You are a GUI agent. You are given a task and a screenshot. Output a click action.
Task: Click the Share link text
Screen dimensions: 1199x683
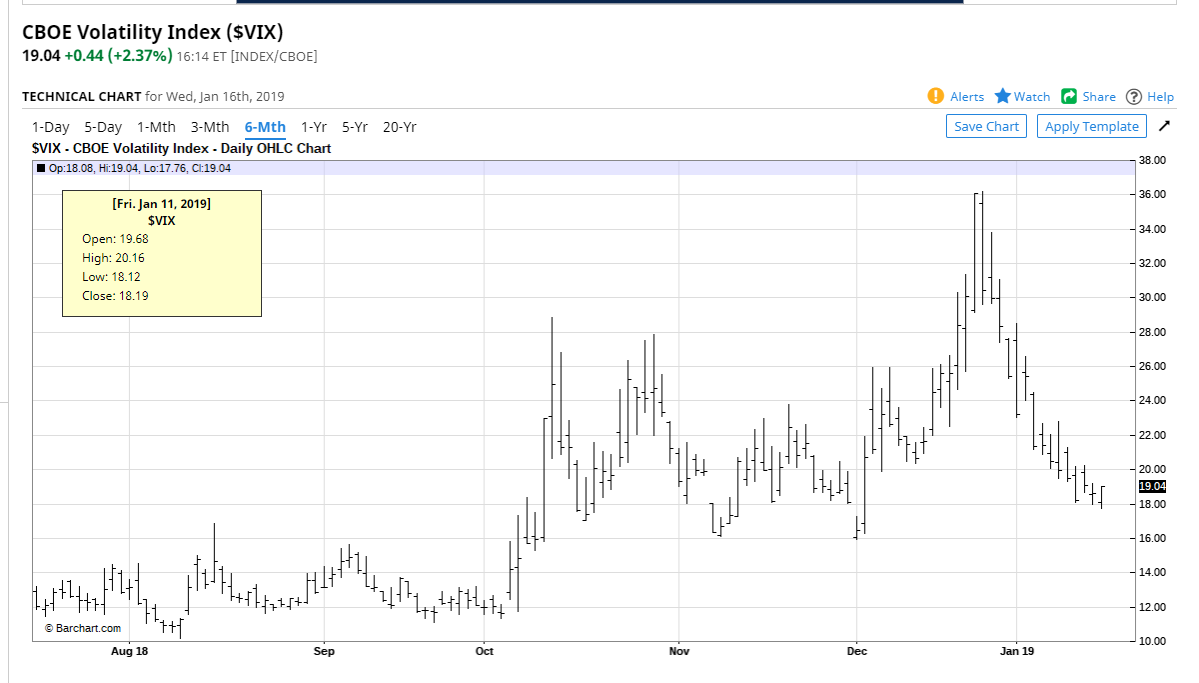(1099, 96)
